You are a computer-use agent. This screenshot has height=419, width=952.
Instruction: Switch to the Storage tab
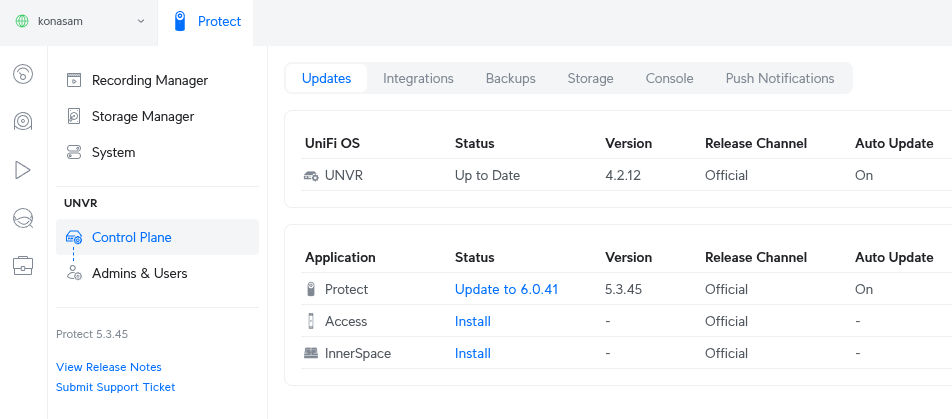click(590, 78)
